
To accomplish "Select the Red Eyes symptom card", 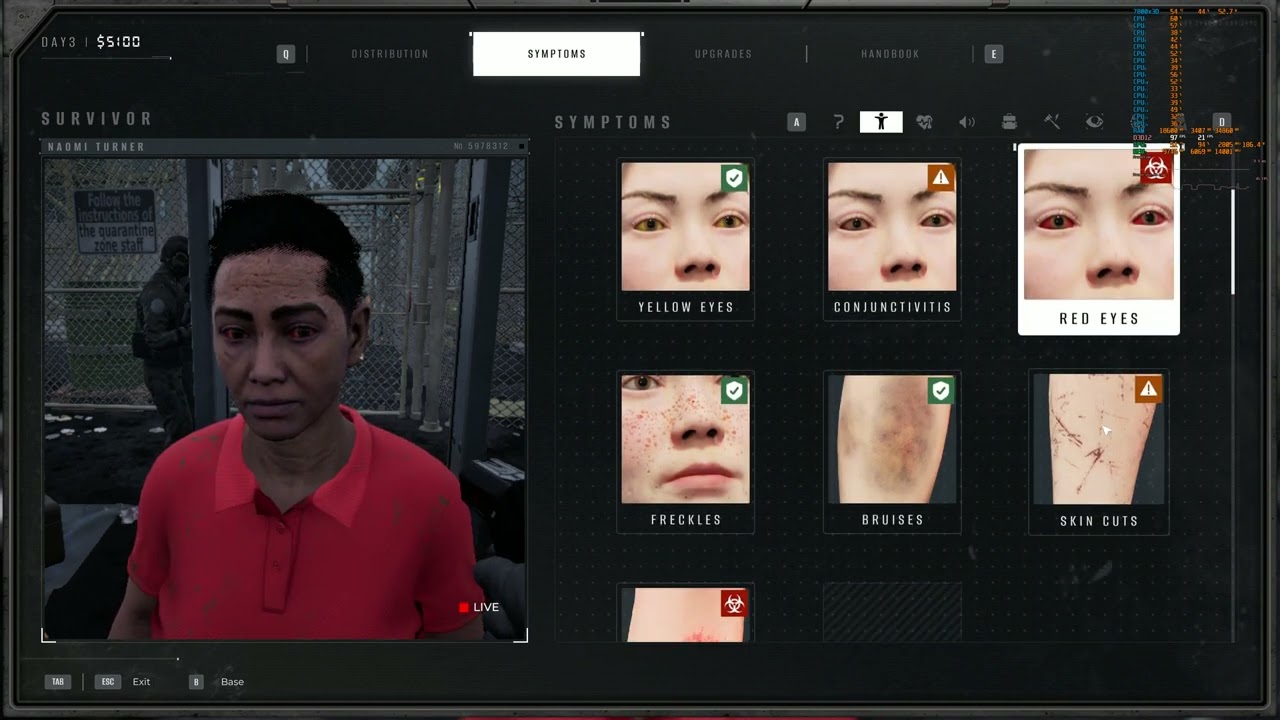I will [x=1099, y=240].
